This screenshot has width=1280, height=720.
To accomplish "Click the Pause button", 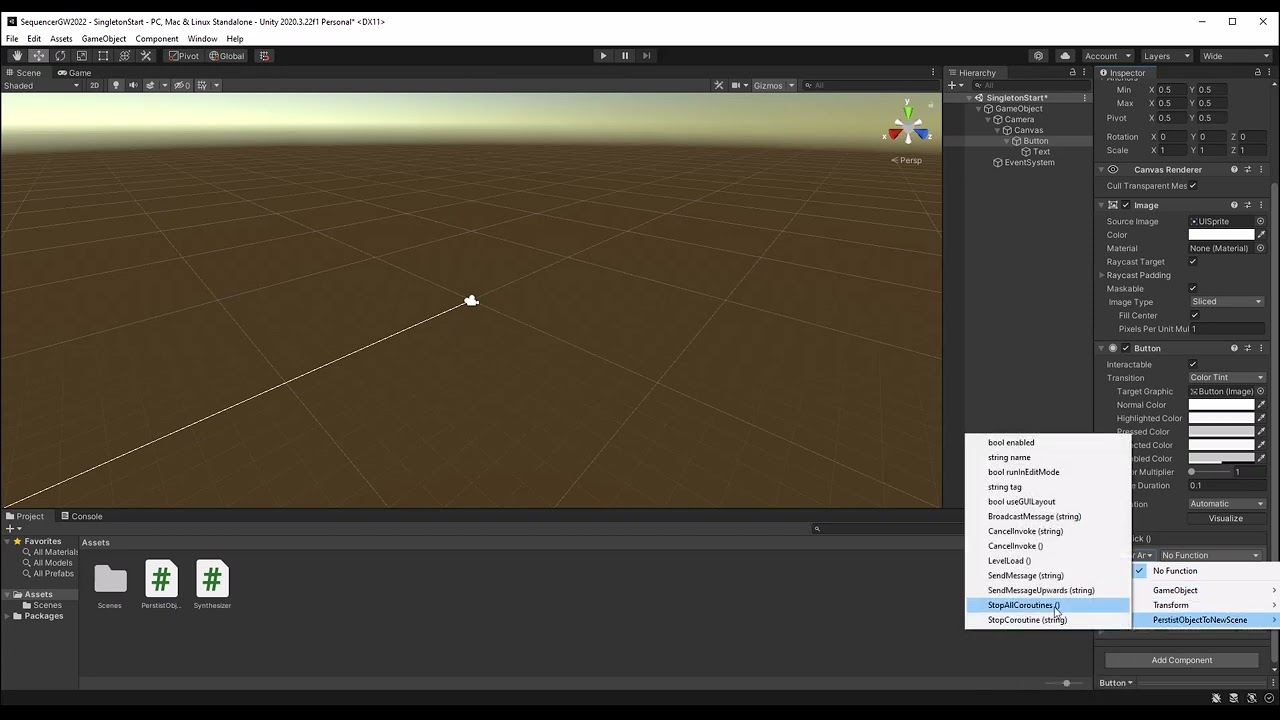I will click(x=625, y=56).
